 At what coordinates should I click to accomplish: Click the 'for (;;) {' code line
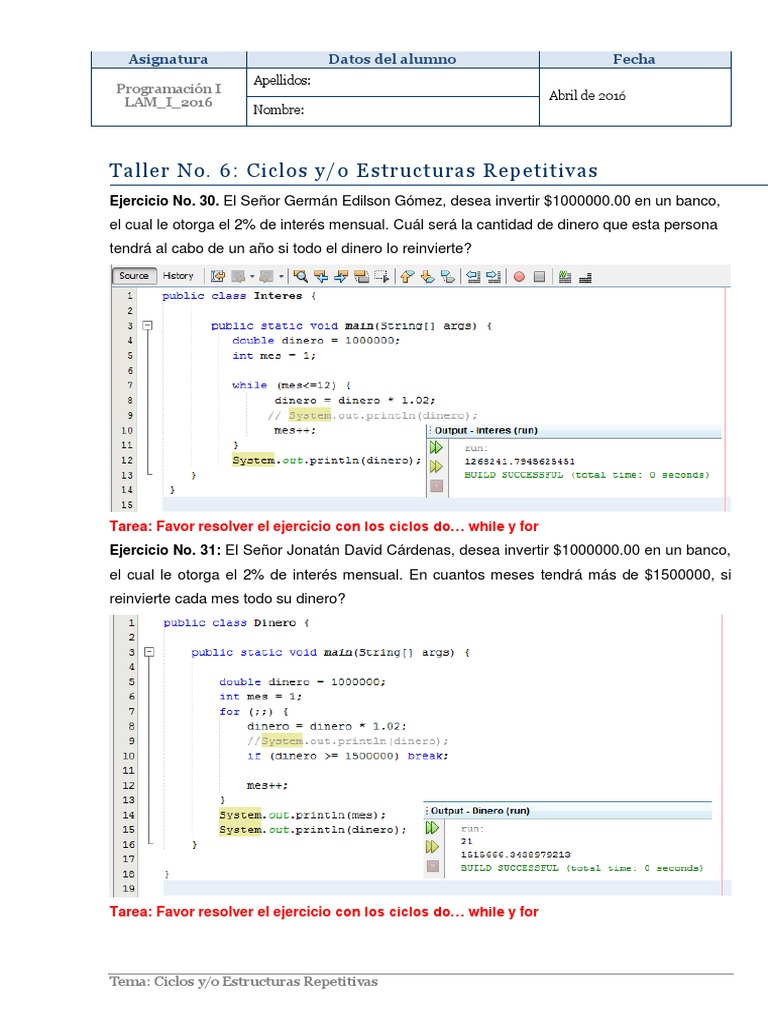(x=253, y=712)
